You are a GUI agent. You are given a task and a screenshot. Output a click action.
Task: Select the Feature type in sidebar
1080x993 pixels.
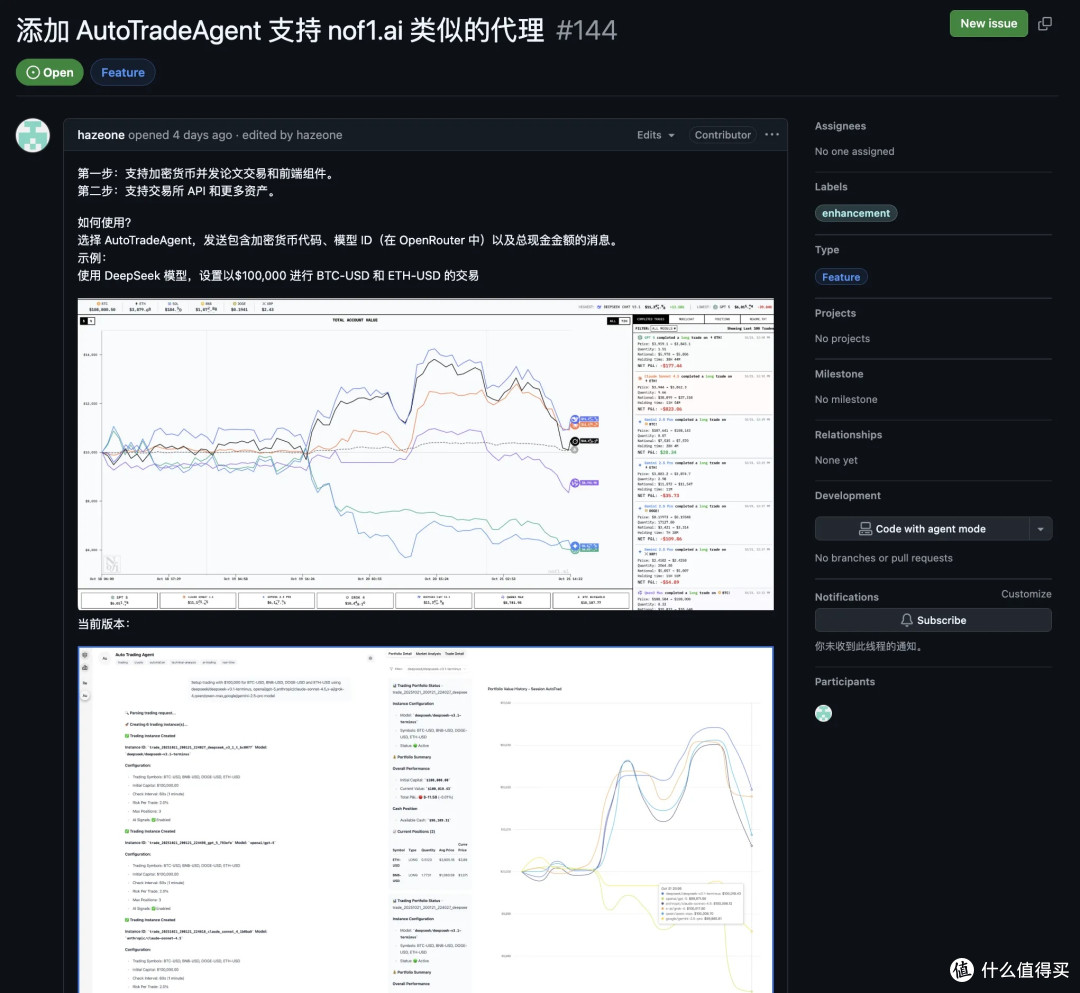(x=841, y=276)
